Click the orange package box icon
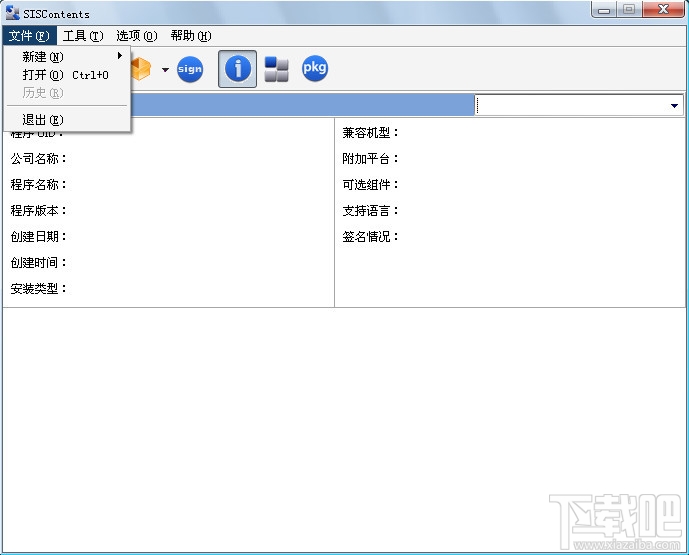 pos(141,69)
